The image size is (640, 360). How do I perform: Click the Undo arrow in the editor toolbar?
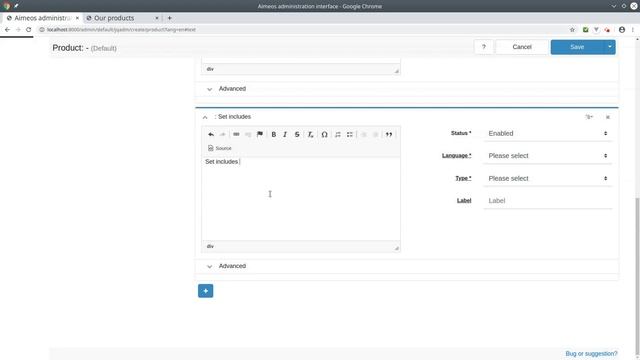point(211,134)
